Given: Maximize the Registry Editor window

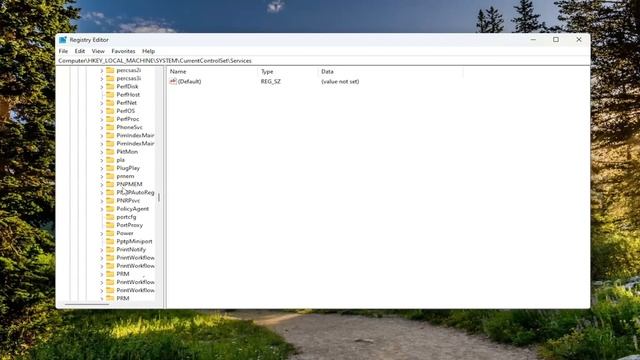Looking at the screenshot, I should (556, 40).
